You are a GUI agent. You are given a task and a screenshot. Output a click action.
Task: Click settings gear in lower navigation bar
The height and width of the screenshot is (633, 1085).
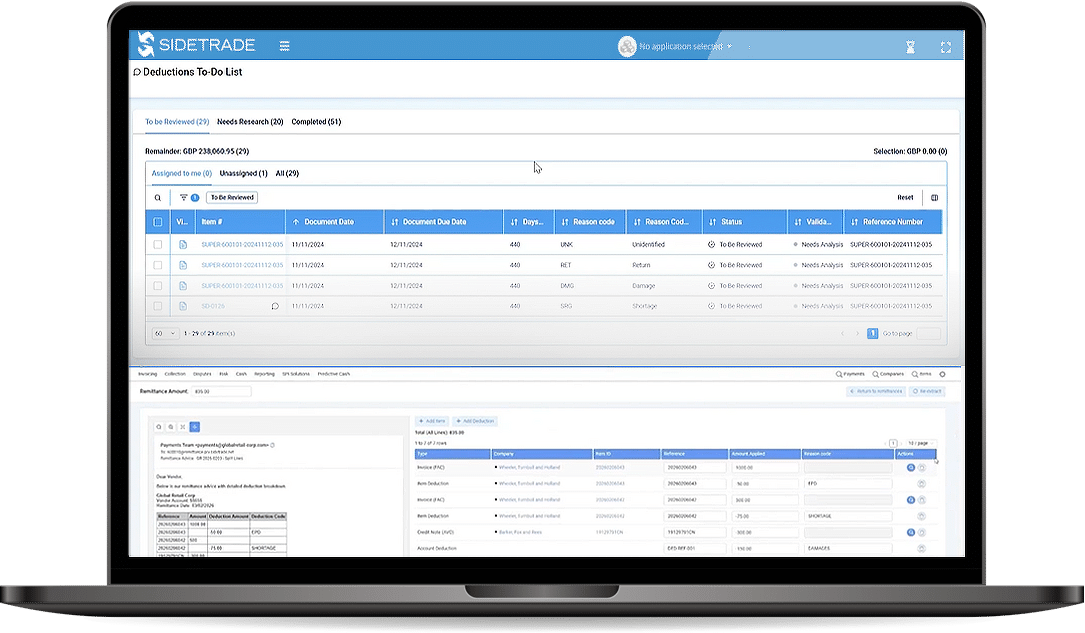tap(941, 374)
